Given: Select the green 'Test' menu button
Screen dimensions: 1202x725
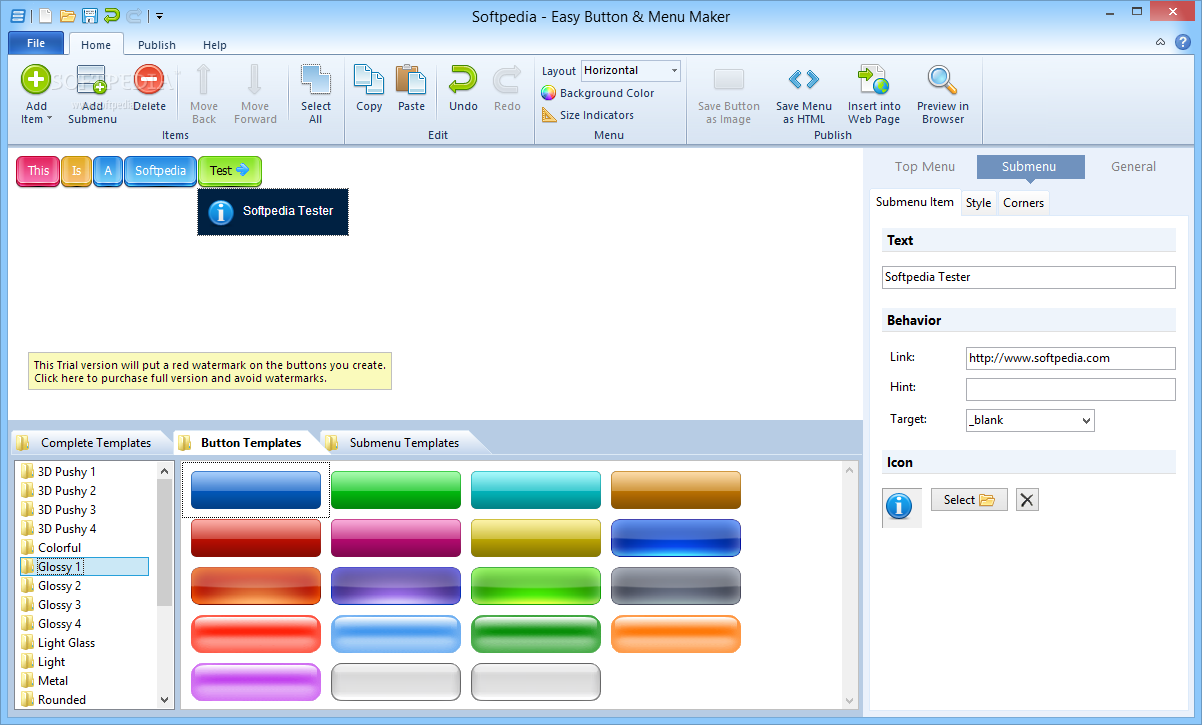Looking at the screenshot, I should click(x=230, y=171).
